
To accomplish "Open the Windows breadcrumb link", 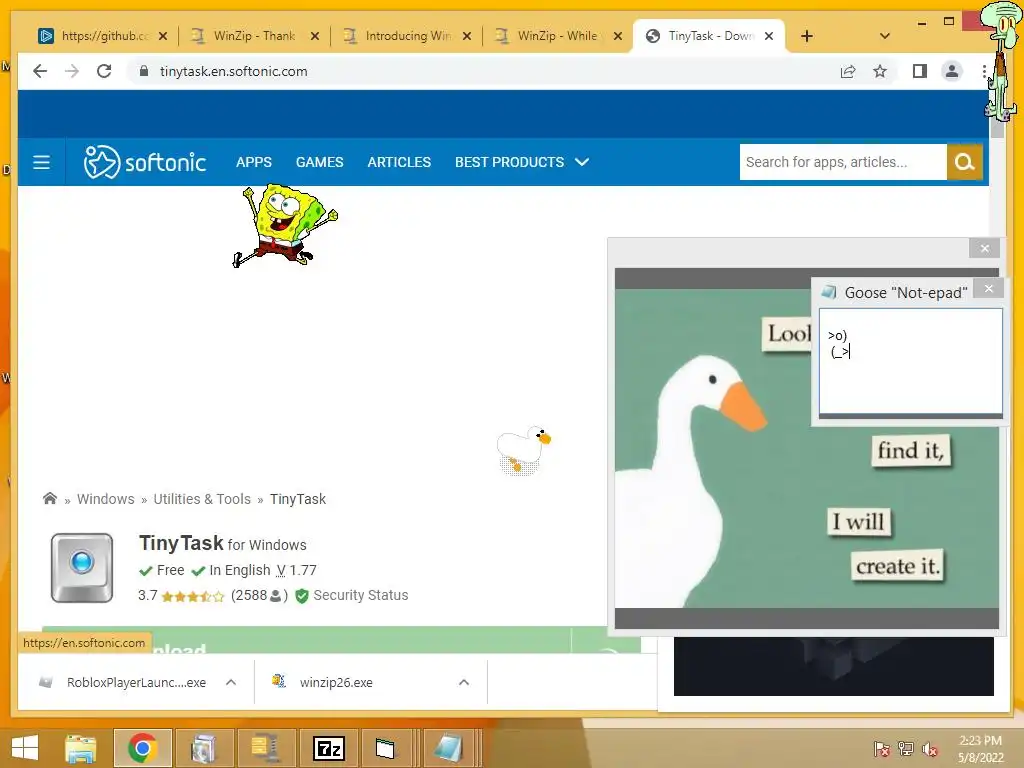I will coord(106,499).
